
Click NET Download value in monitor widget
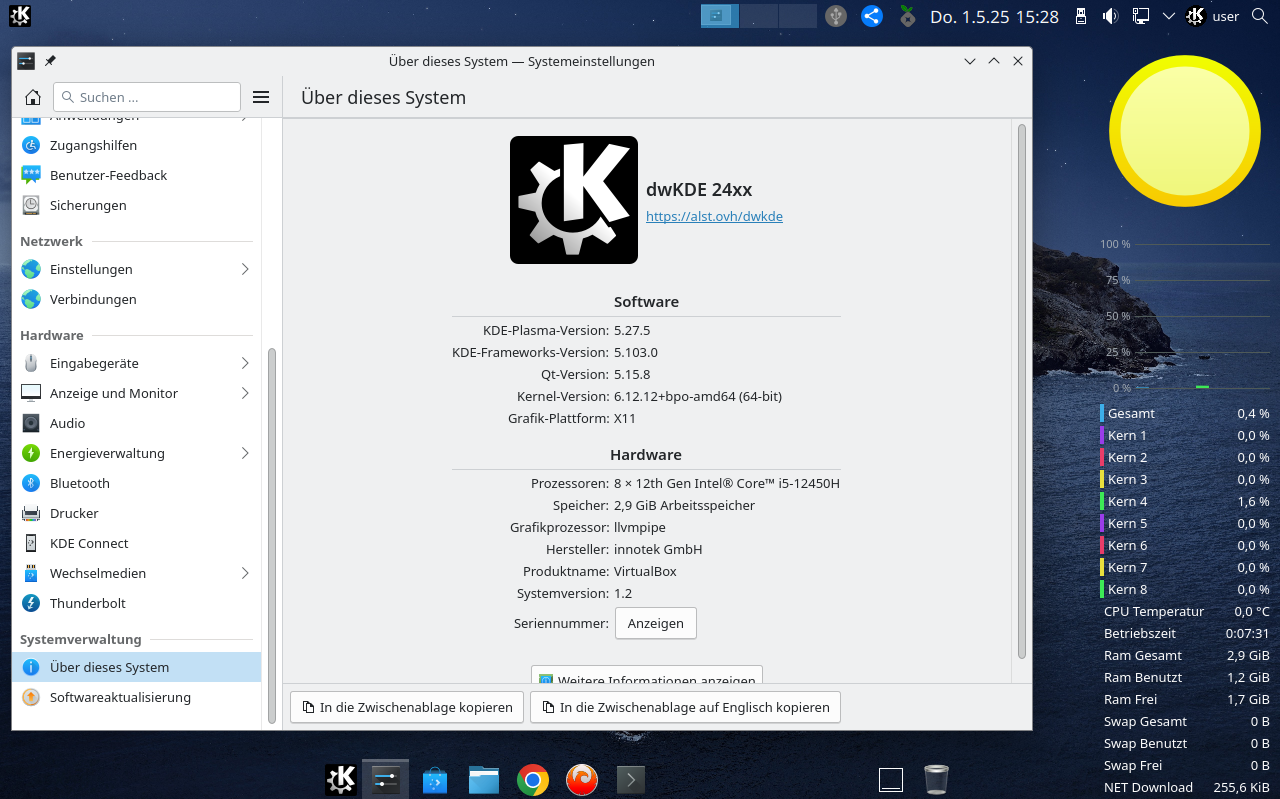[x=1241, y=787]
